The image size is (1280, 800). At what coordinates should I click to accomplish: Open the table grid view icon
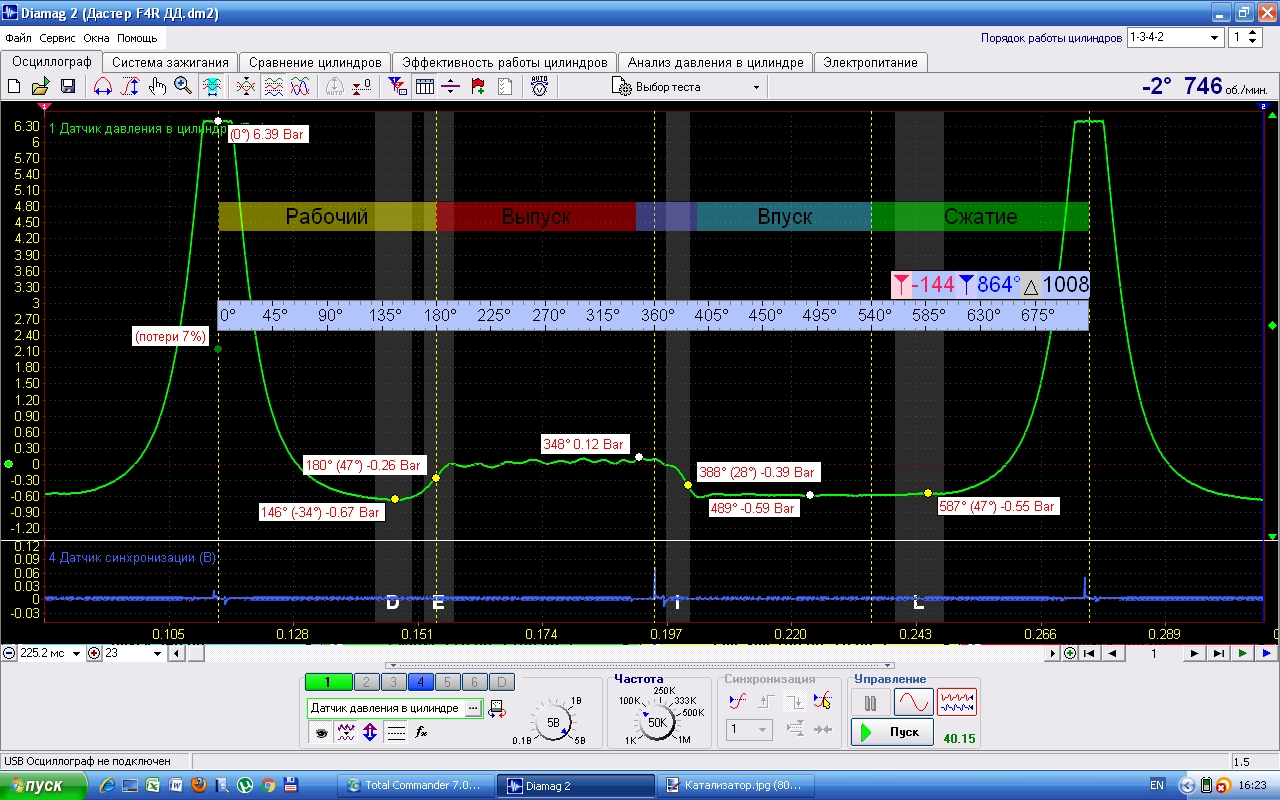[425, 87]
